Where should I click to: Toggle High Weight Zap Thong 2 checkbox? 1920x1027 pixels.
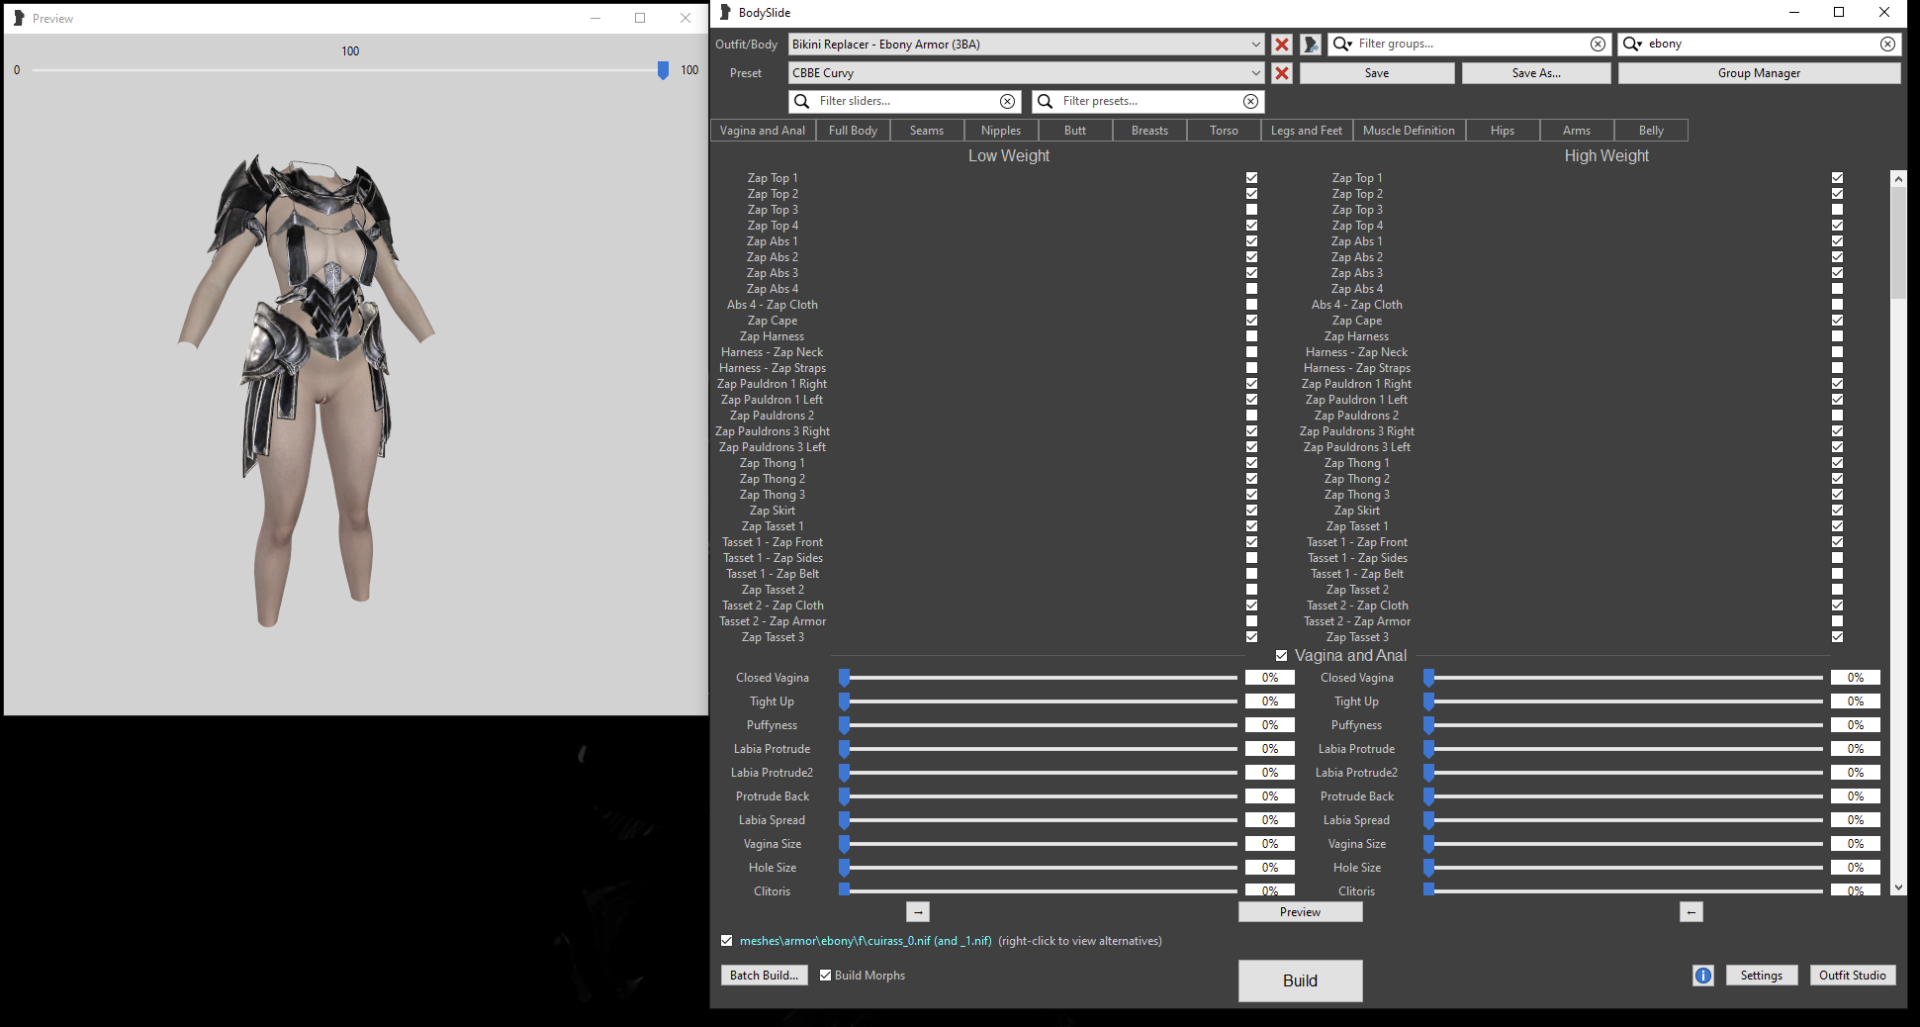coord(1837,479)
